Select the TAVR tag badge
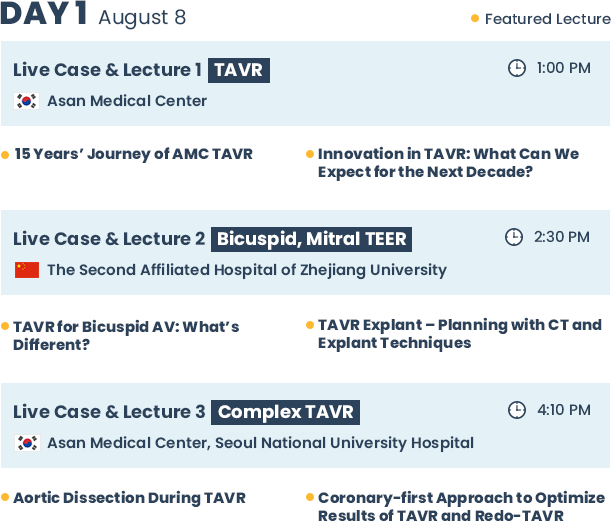 pos(239,70)
